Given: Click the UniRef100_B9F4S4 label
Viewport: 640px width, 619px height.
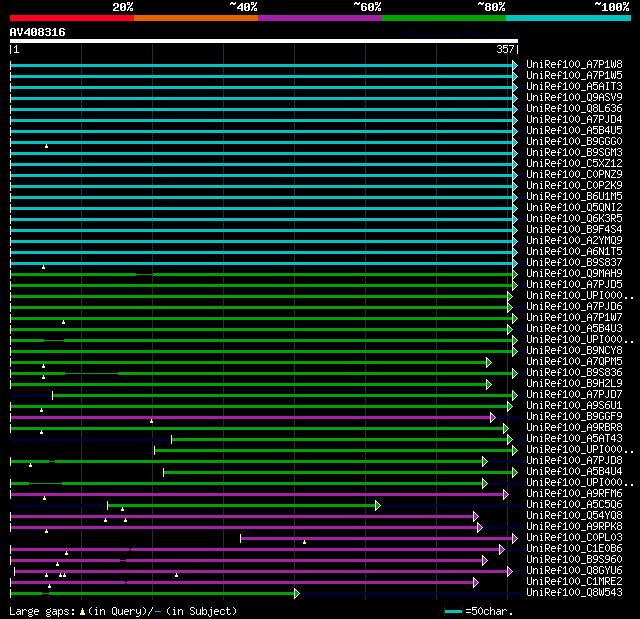Looking at the screenshot, I should pyautogui.click(x=574, y=230).
